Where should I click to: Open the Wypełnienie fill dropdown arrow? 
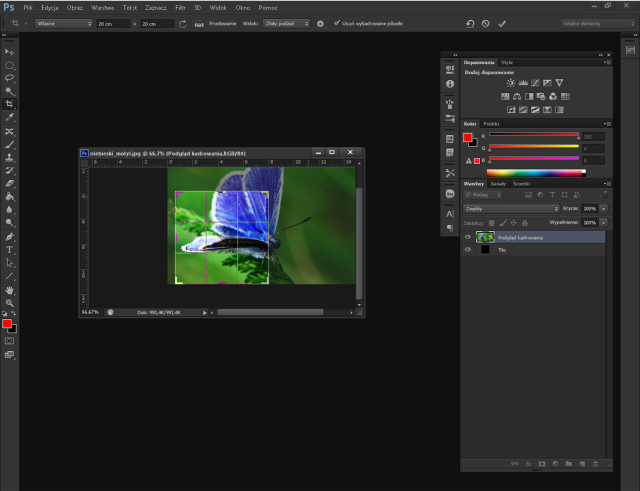[603, 223]
